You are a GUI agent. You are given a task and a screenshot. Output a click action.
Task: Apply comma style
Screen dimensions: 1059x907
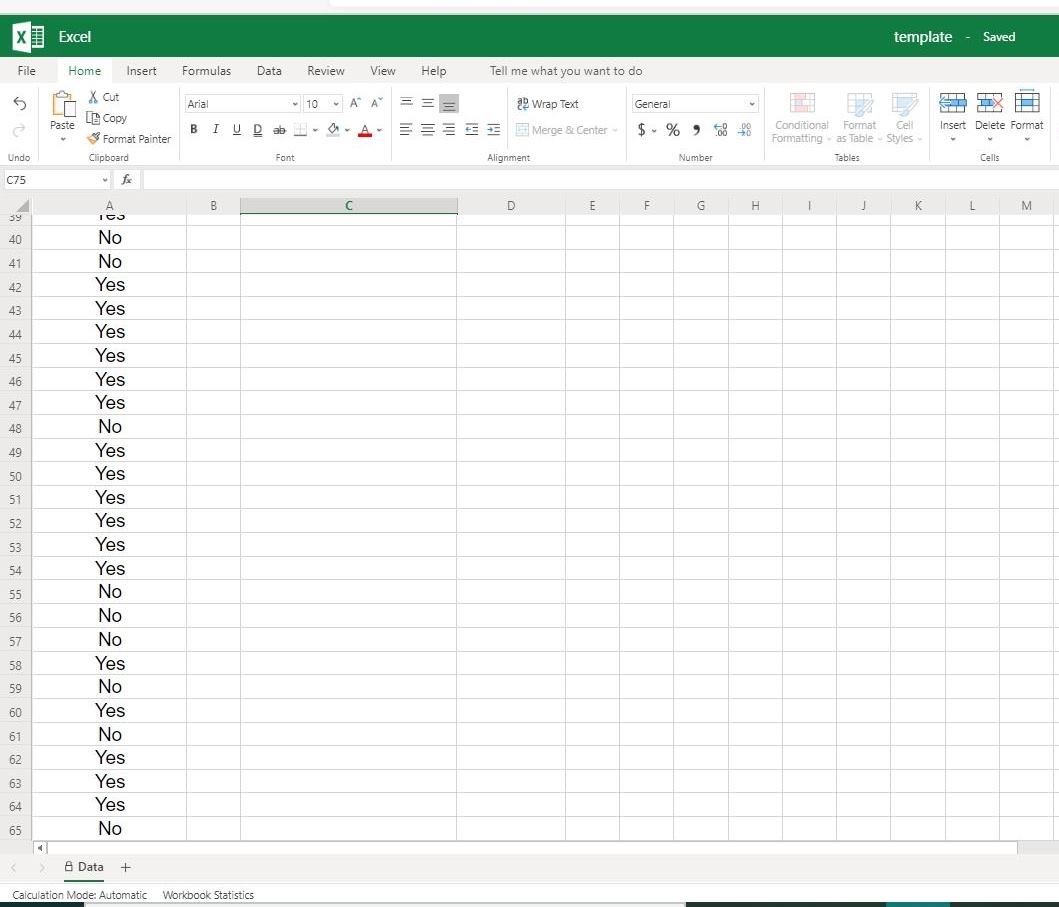point(696,130)
